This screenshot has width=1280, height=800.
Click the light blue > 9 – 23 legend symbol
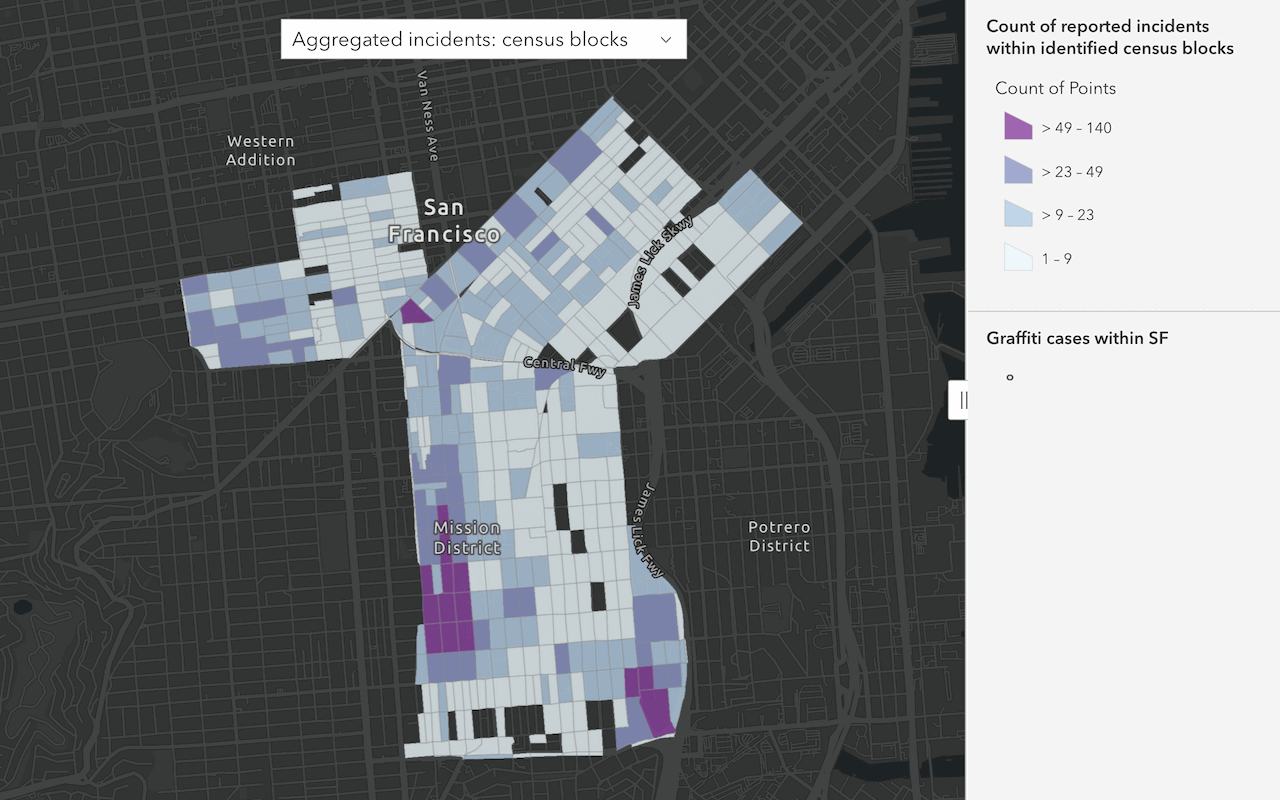pyautogui.click(x=1018, y=214)
